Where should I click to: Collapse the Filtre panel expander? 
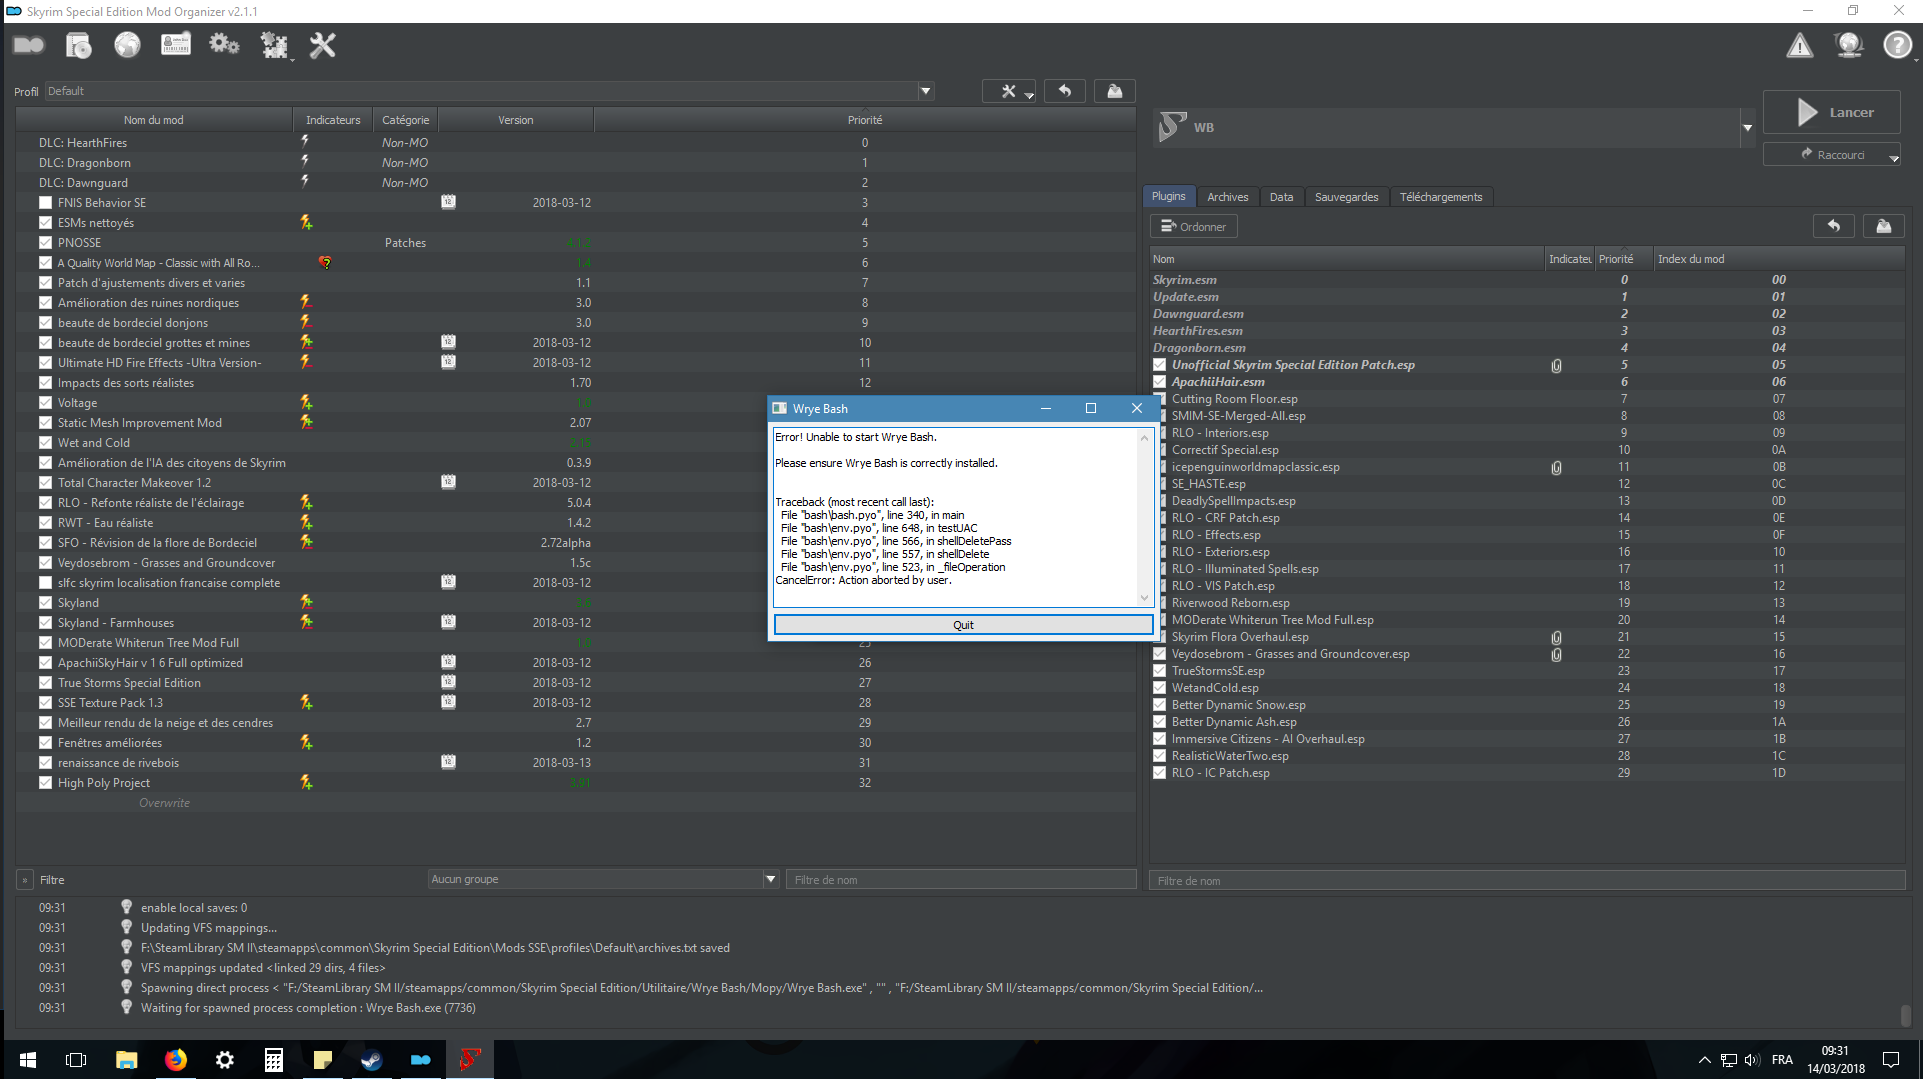pos(25,880)
